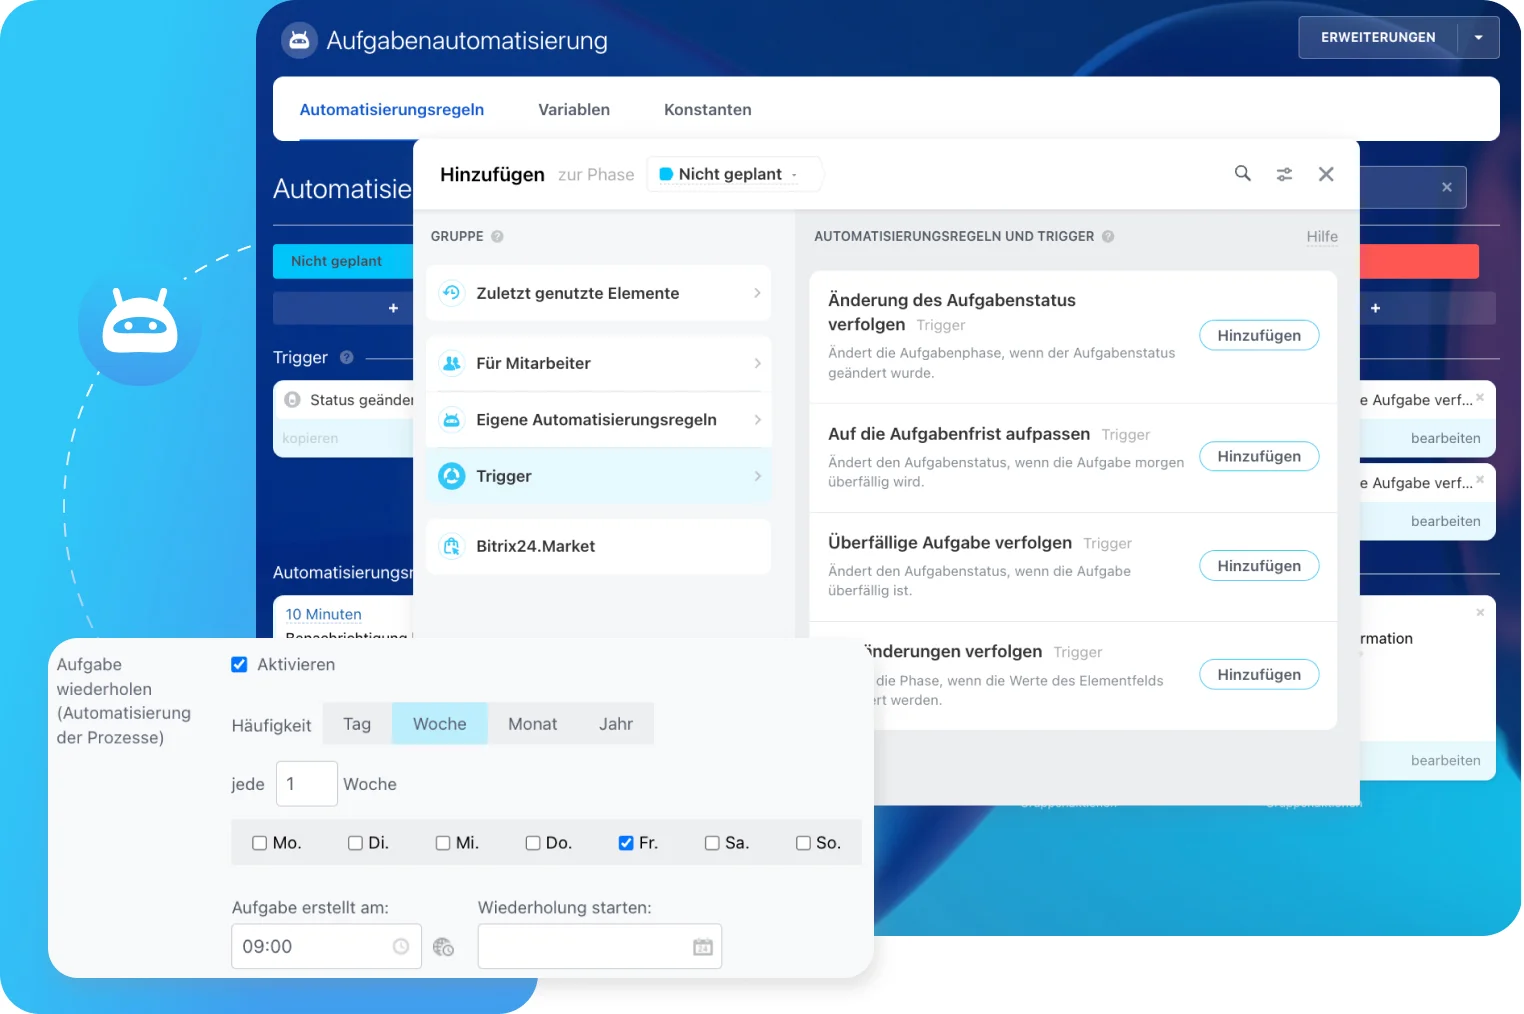Expand the Erweiterungen dropdown arrow
This screenshot has width=1524, height=1014.
pyautogui.click(x=1478, y=38)
